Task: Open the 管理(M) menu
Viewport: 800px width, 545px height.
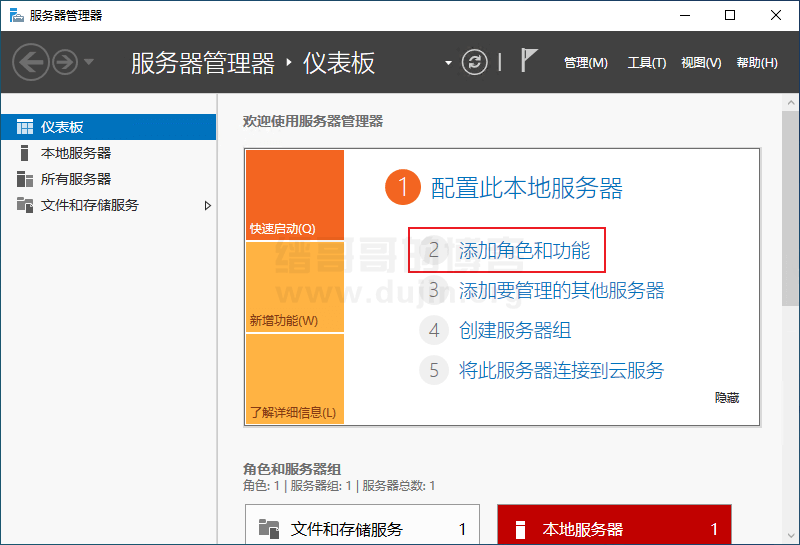Action: pos(585,63)
